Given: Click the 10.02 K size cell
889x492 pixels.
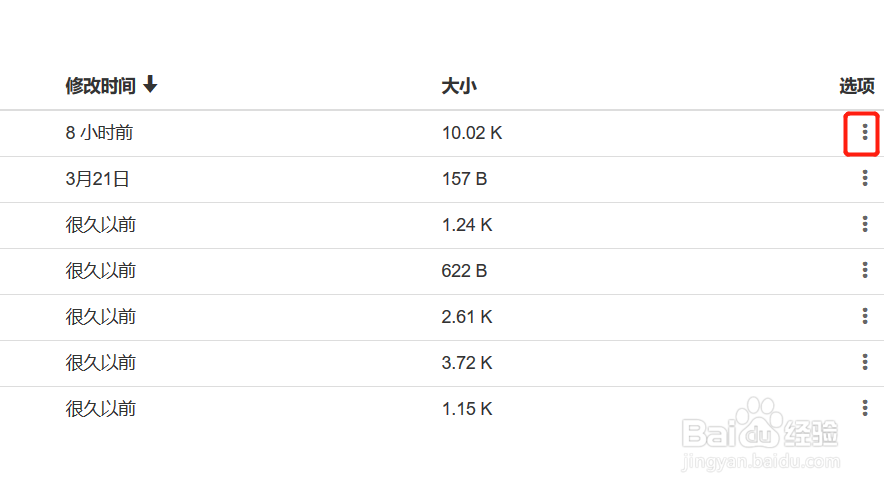Looking at the screenshot, I should [472, 133].
